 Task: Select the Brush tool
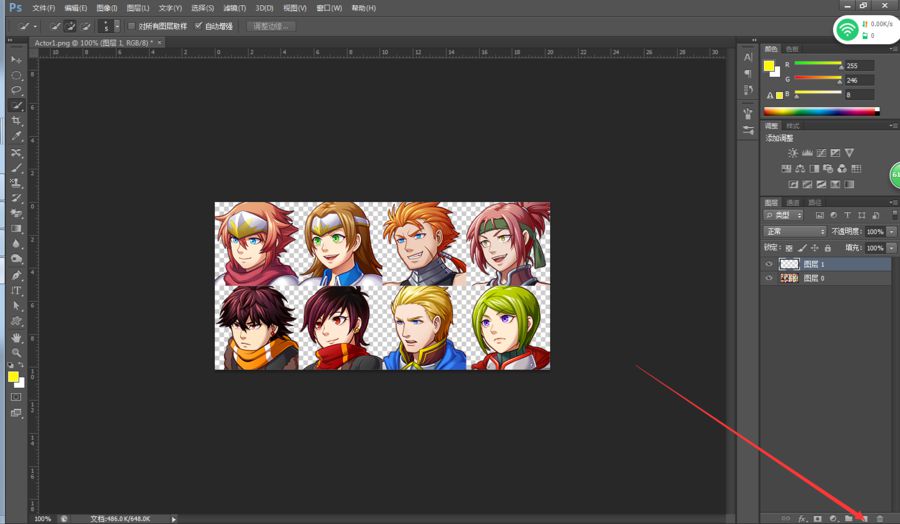click(x=16, y=168)
